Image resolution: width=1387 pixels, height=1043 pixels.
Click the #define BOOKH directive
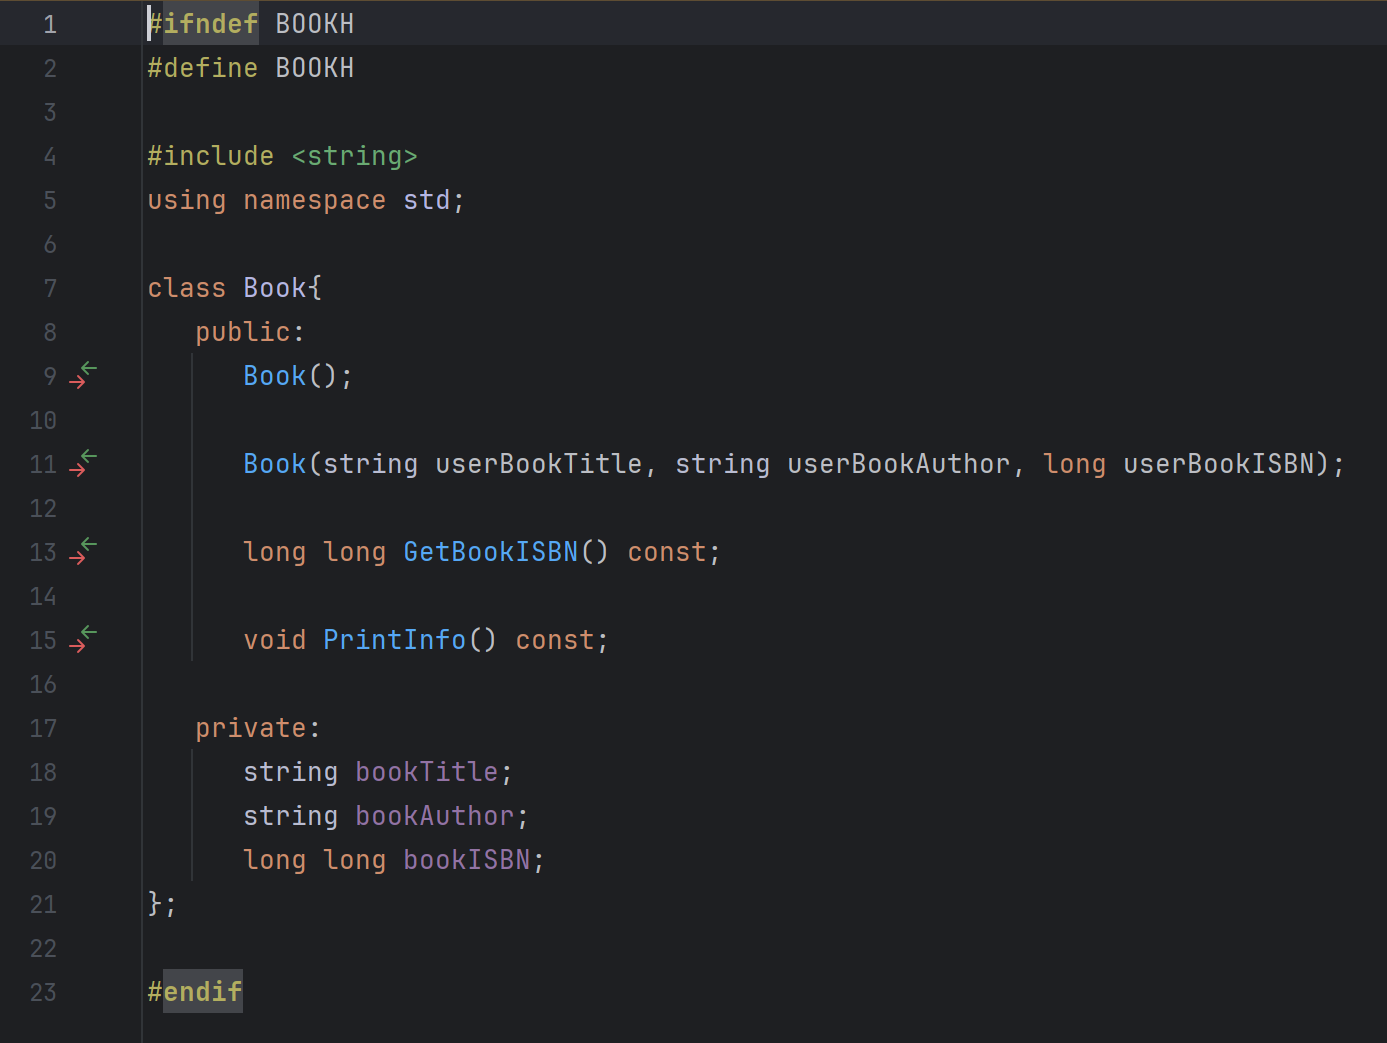pyautogui.click(x=250, y=67)
